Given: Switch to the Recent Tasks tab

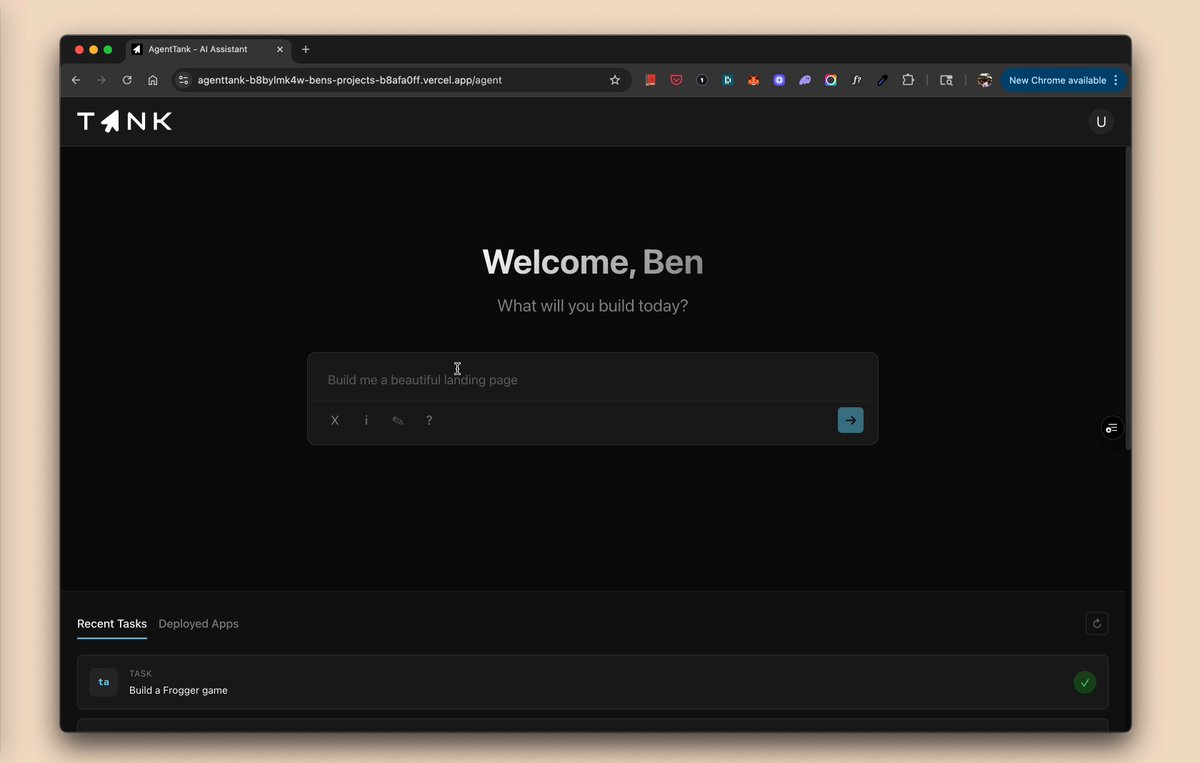Looking at the screenshot, I should coord(112,624).
